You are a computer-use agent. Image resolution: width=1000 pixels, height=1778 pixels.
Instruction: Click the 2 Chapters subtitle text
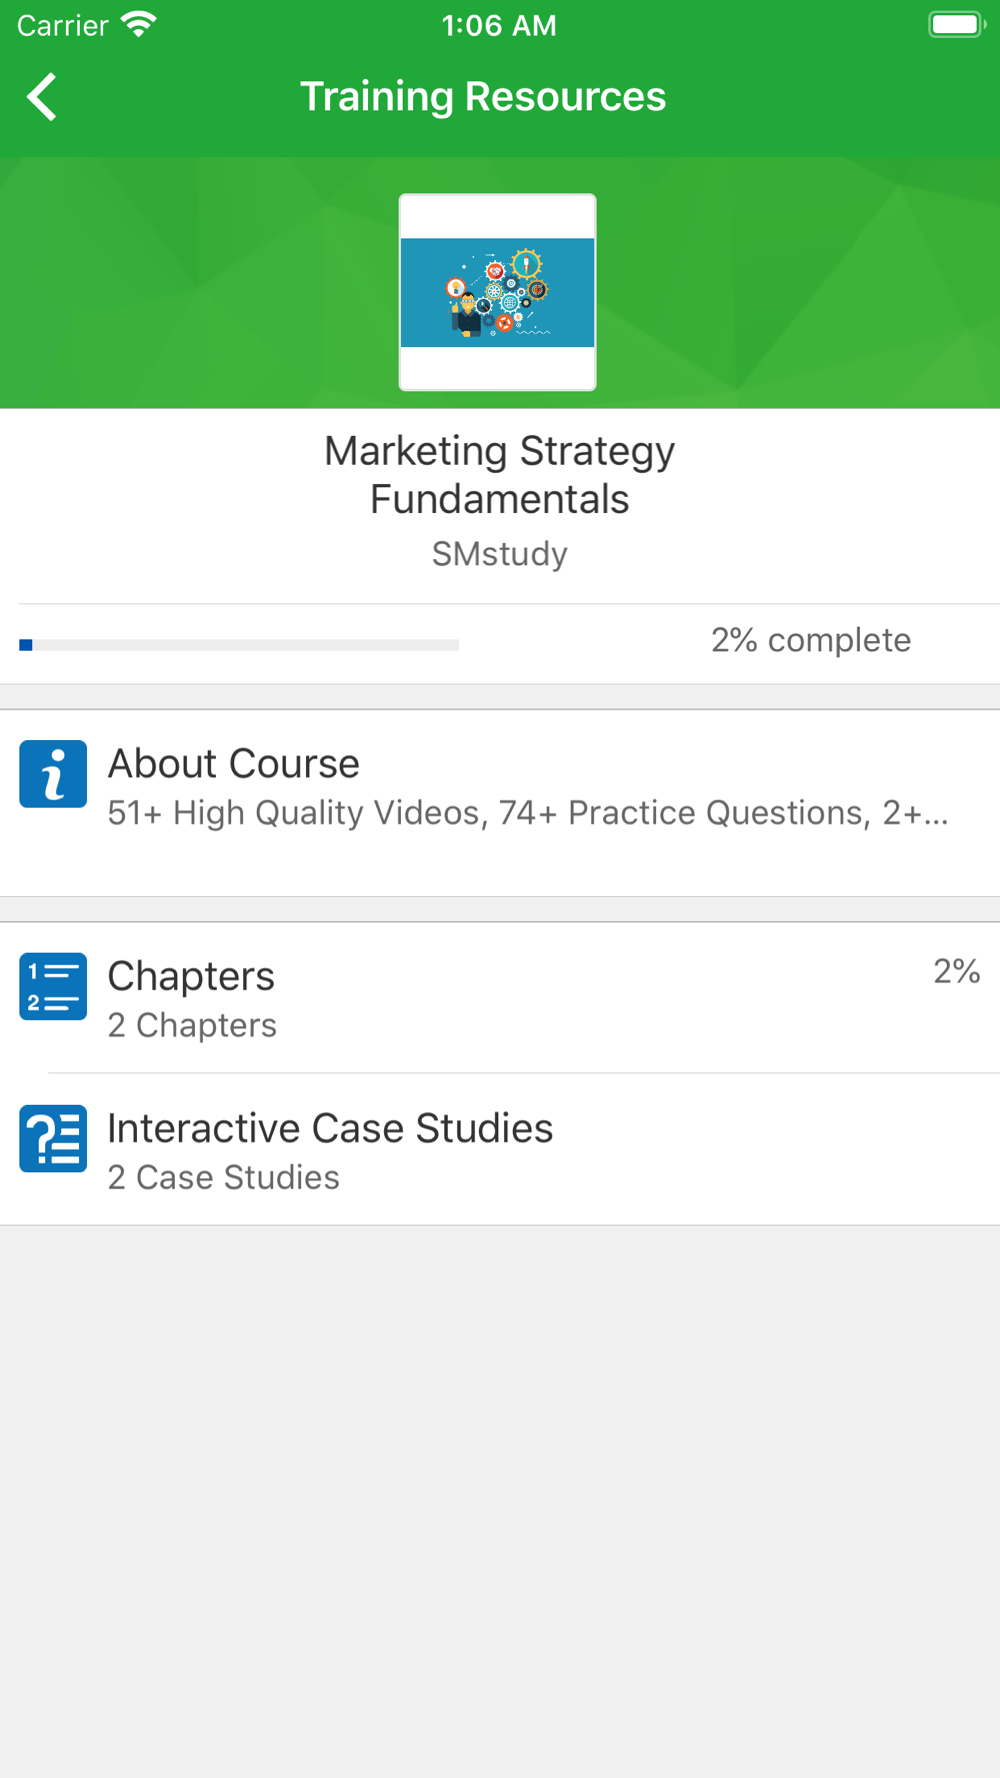coord(192,1025)
